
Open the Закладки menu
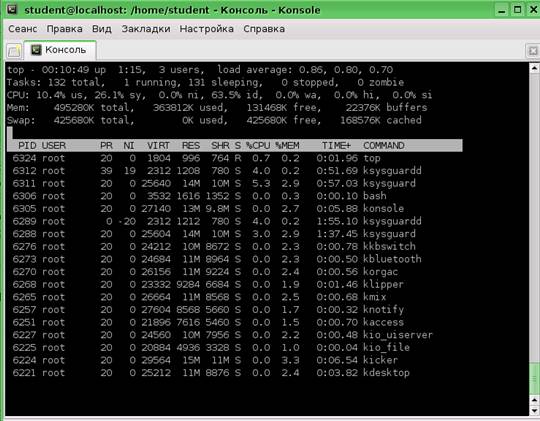(x=146, y=29)
